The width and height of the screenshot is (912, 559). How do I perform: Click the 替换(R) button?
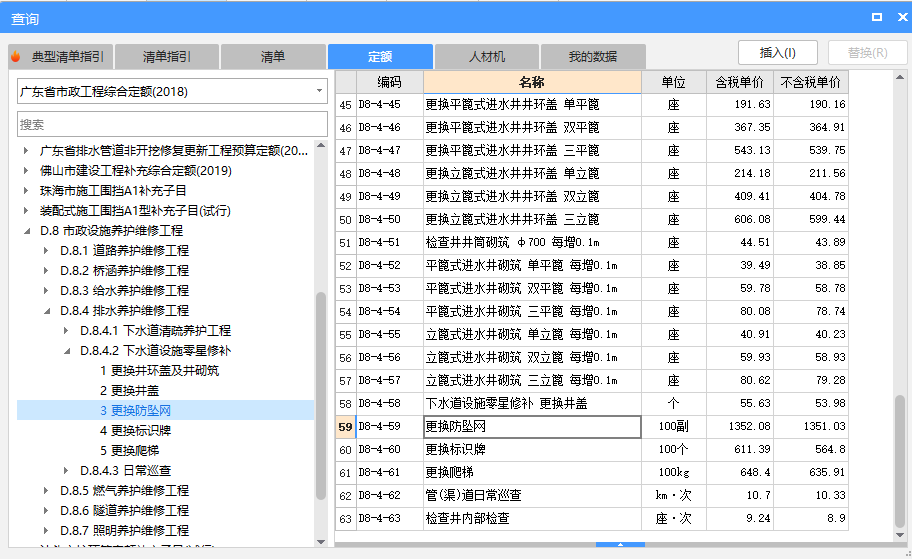pyautogui.click(x=867, y=53)
